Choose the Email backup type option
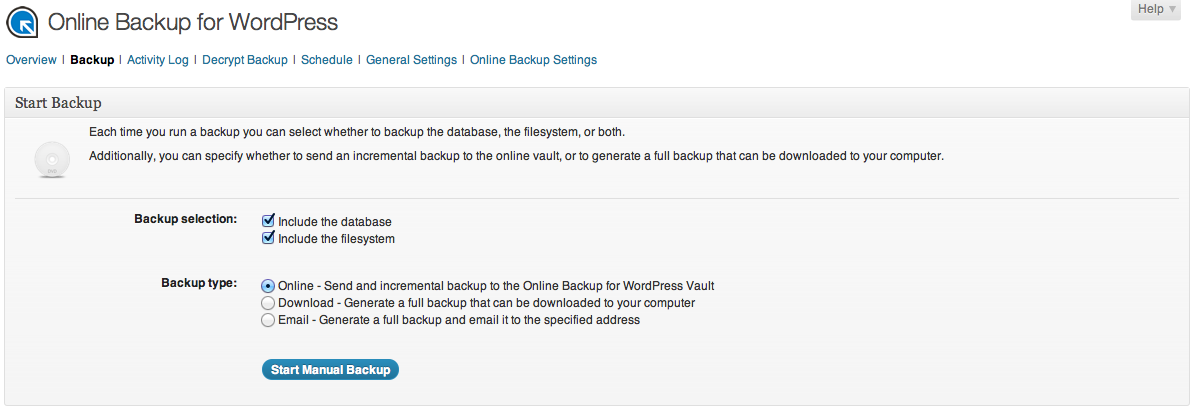 [267, 321]
